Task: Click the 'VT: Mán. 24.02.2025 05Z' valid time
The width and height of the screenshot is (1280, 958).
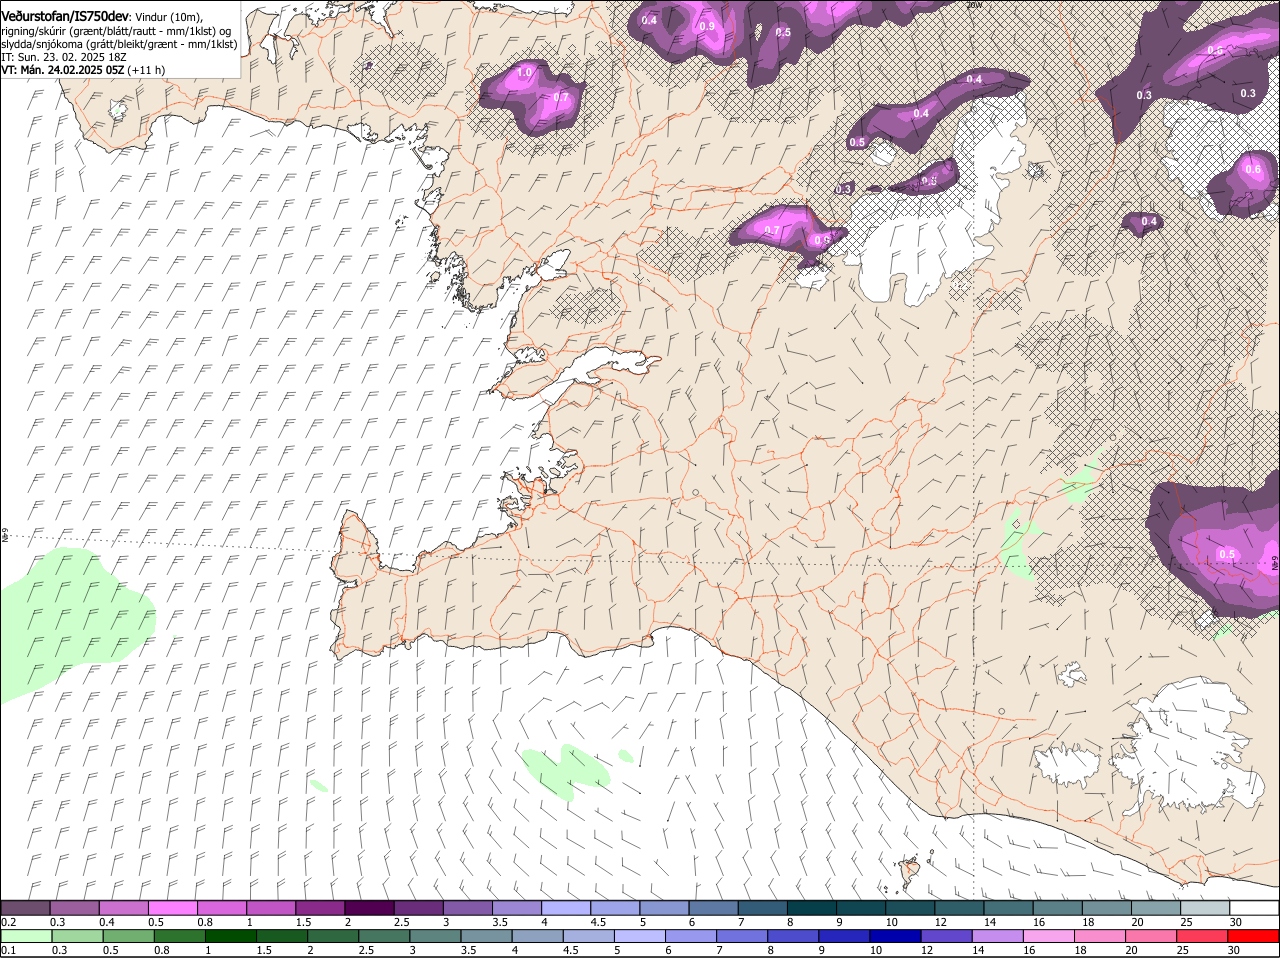Action: [x=63, y=70]
